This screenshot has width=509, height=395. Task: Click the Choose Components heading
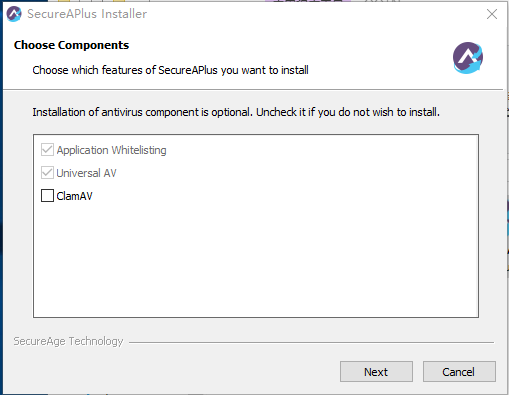[x=71, y=45]
